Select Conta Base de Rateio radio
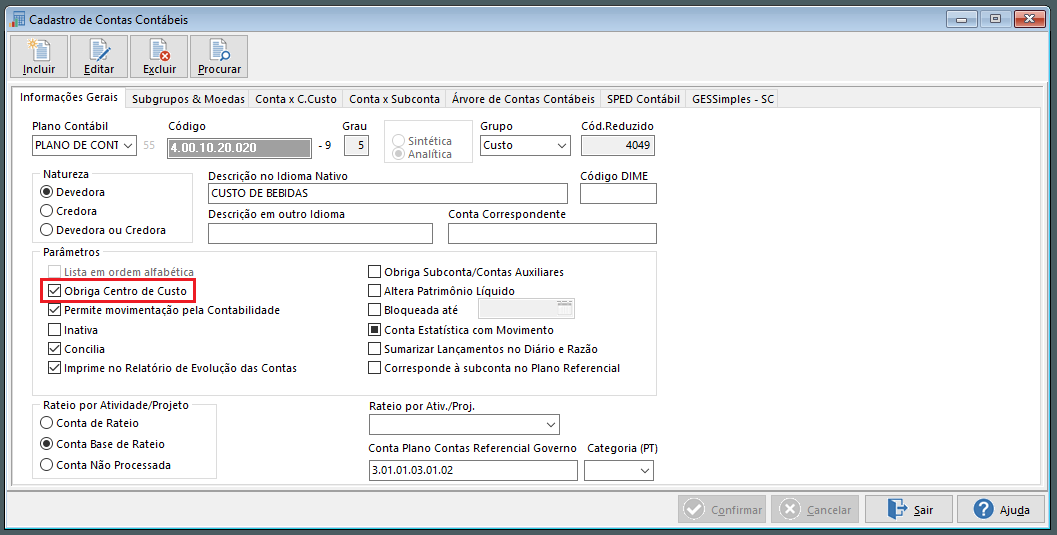Image resolution: width=1057 pixels, height=535 pixels. [x=47, y=444]
